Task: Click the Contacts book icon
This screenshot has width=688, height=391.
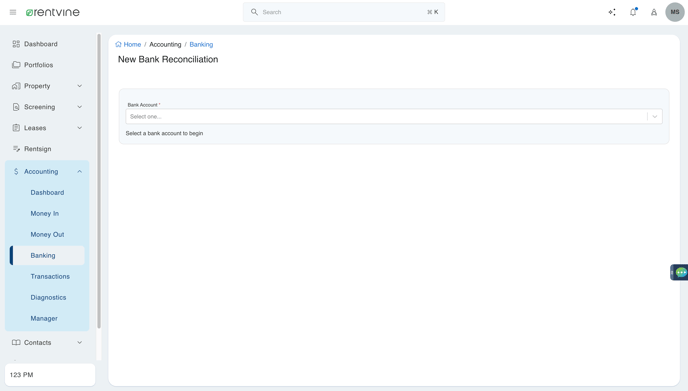Action: tap(16, 343)
